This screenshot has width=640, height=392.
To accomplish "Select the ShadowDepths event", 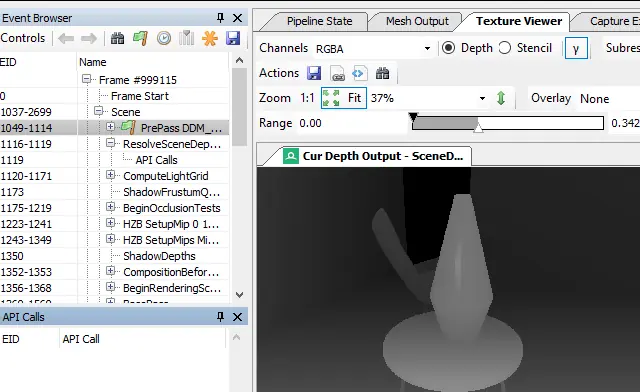I will (159, 256).
